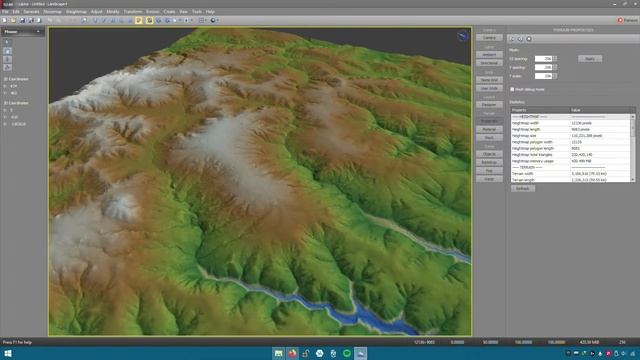
Task: Click the Ambient light button
Action: pyautogui.click(x=489, y=54)
